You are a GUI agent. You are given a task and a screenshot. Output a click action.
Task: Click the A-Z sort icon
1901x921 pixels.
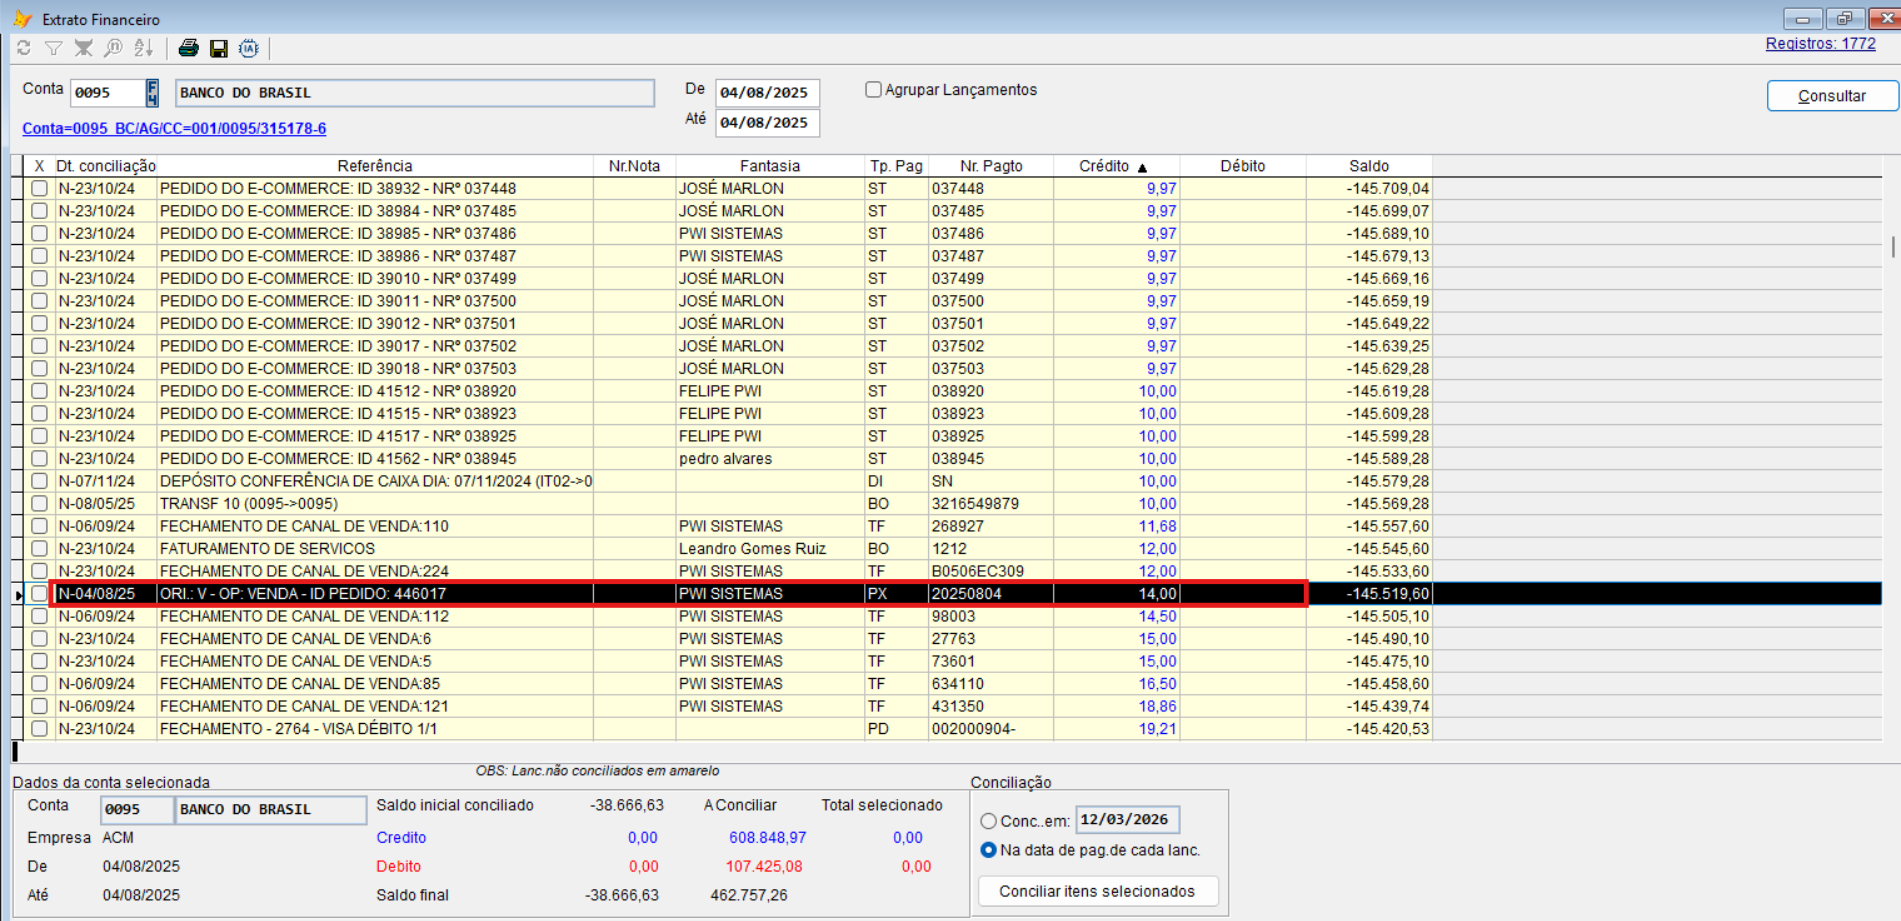point(144,48)
